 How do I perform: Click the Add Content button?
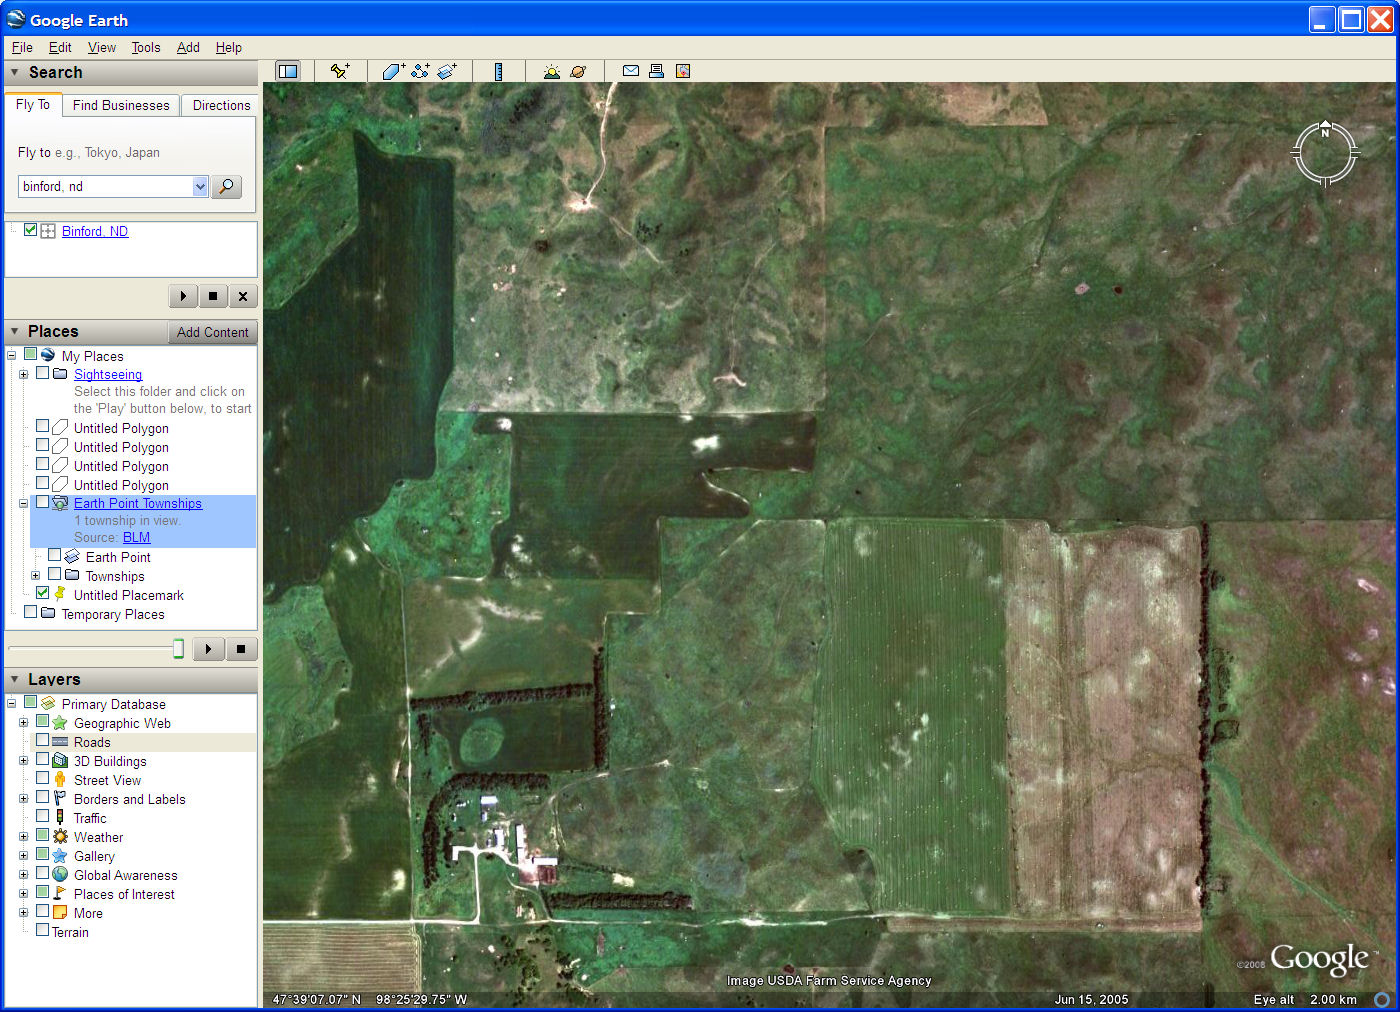(x=212, y=332)
